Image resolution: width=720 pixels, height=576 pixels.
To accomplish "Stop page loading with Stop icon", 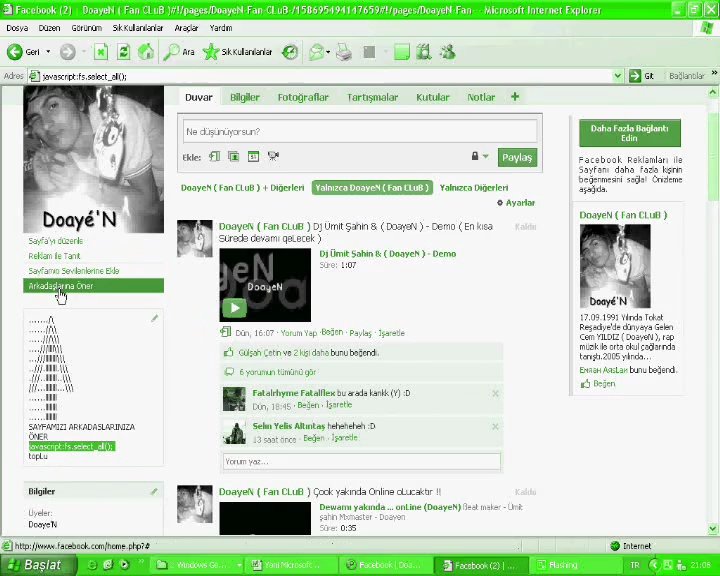I will click(x=101, y=52).
